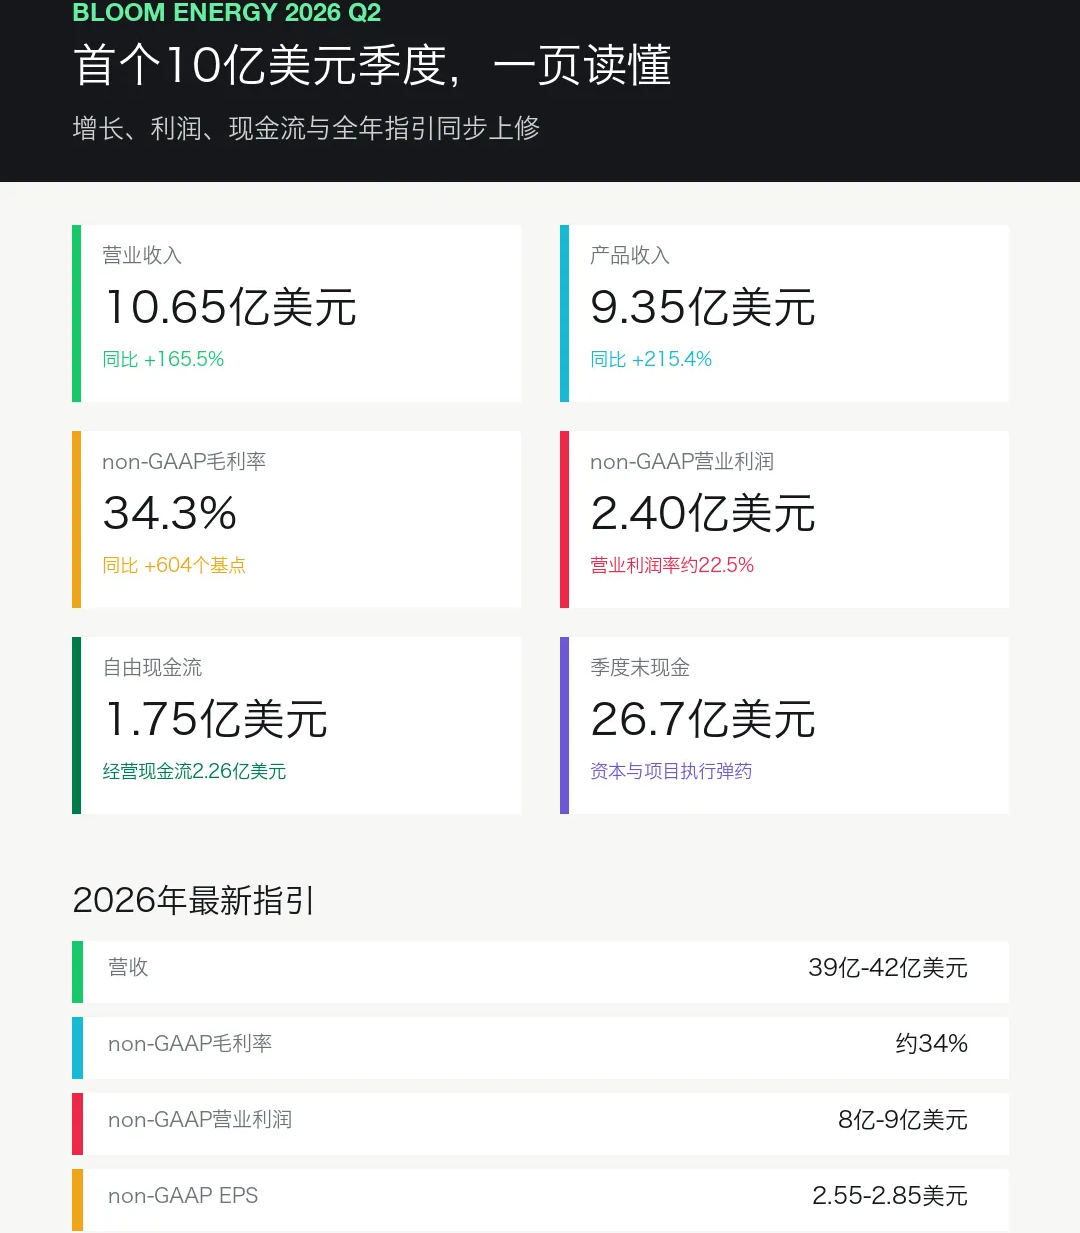
Task: Click the 2026年最新指引 section heading
Action: point(193,900)
